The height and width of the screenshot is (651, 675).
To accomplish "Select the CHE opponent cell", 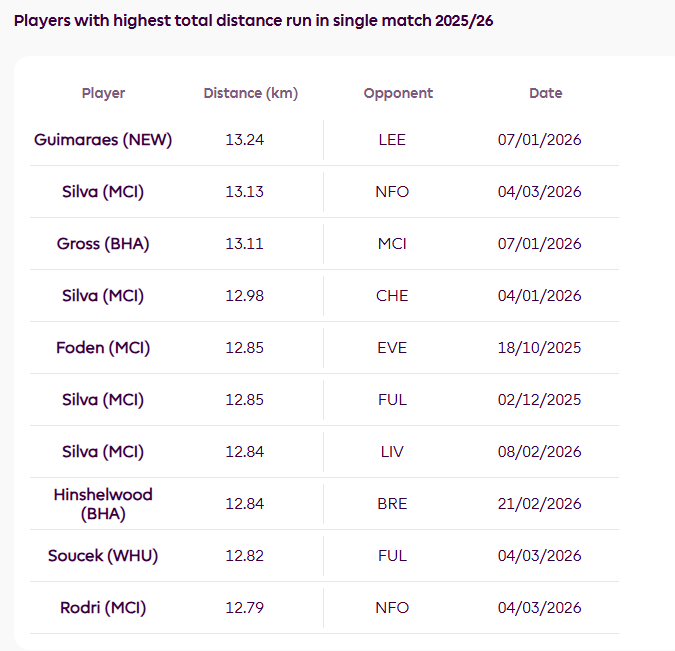I will 392,296.
